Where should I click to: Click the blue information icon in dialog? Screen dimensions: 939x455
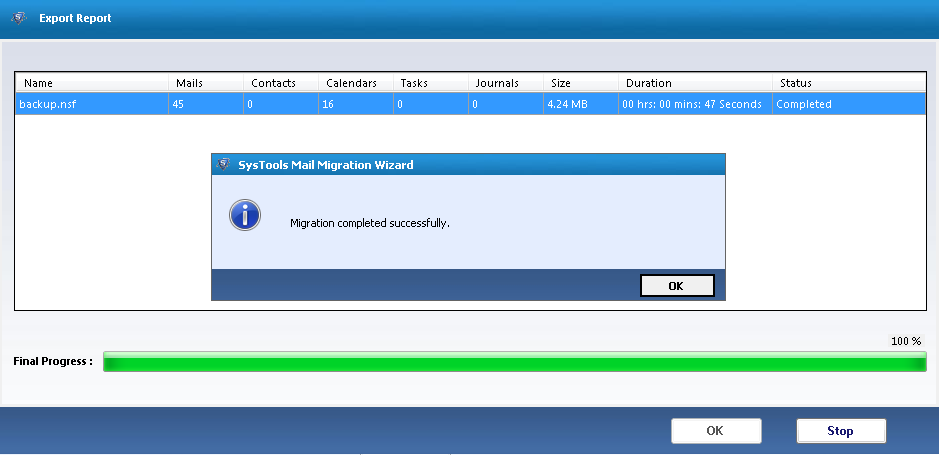pyautogui.click(x=245, y=215)
